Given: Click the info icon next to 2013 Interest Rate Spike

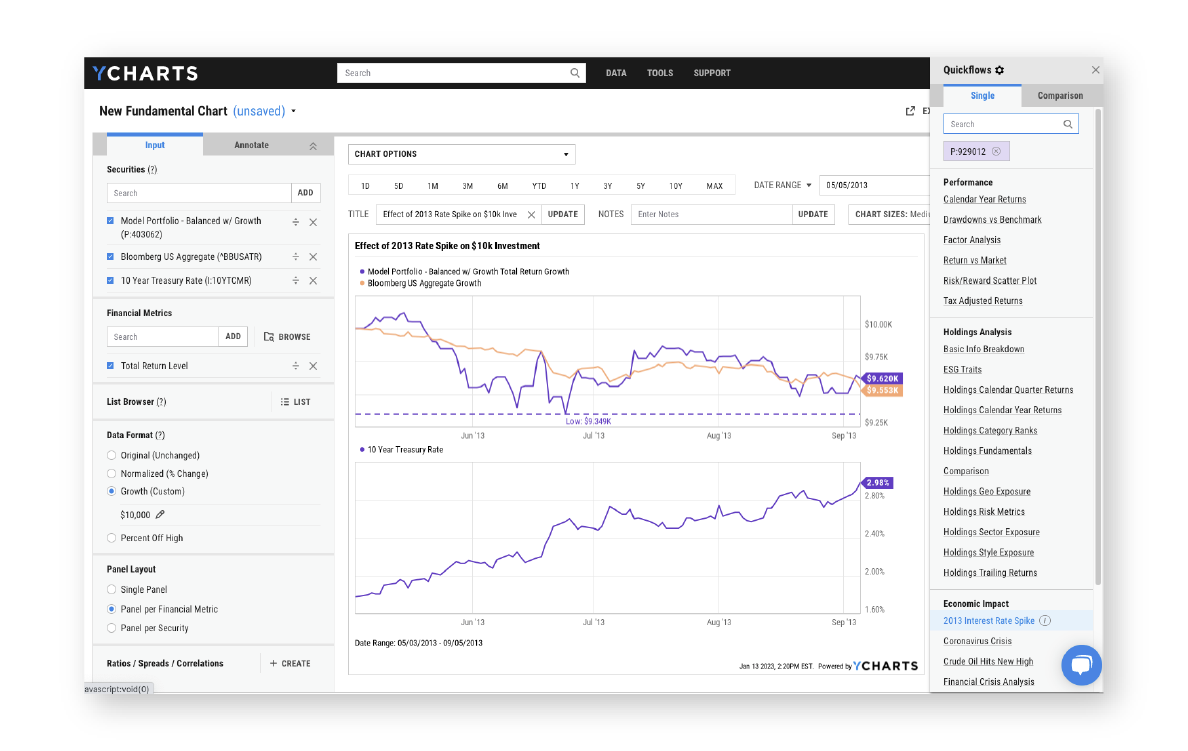Looking at the screenshot, I should point(1045,620).
